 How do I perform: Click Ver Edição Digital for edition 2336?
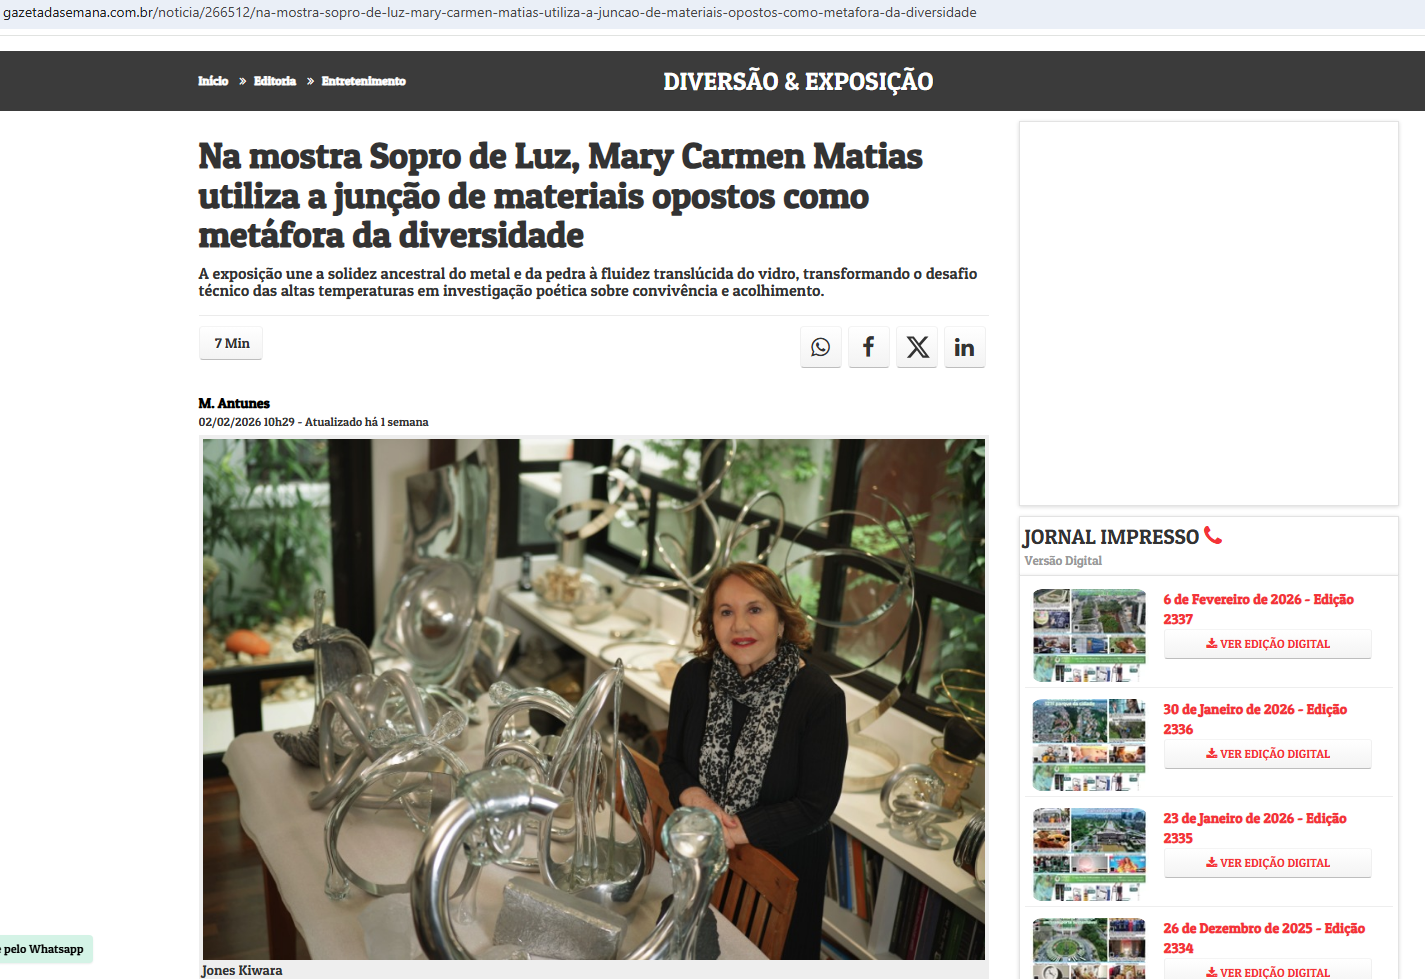pos(1268,754)
